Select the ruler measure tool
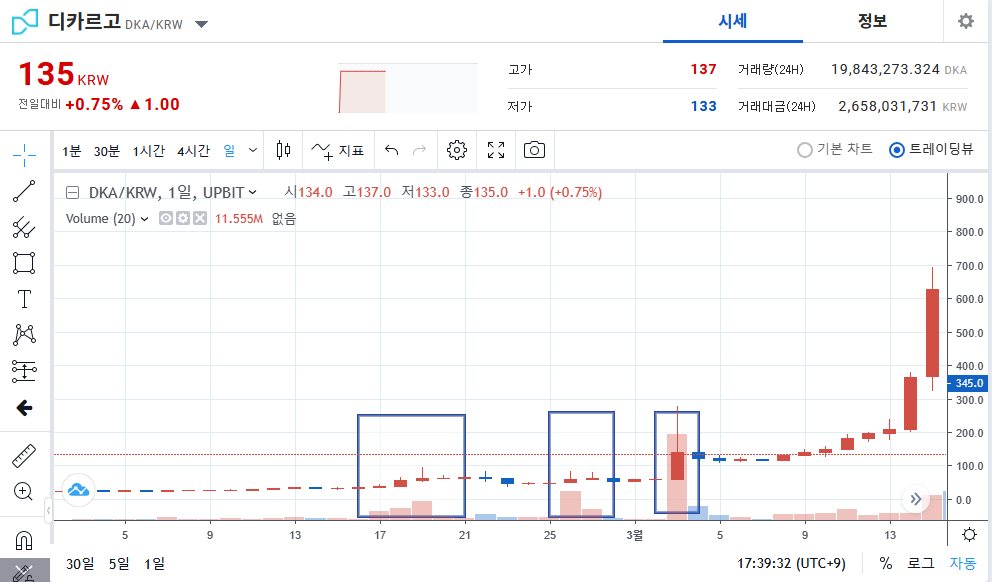This screenshot has height=582, width=992. pyautogui.click(x=24, y=455)
